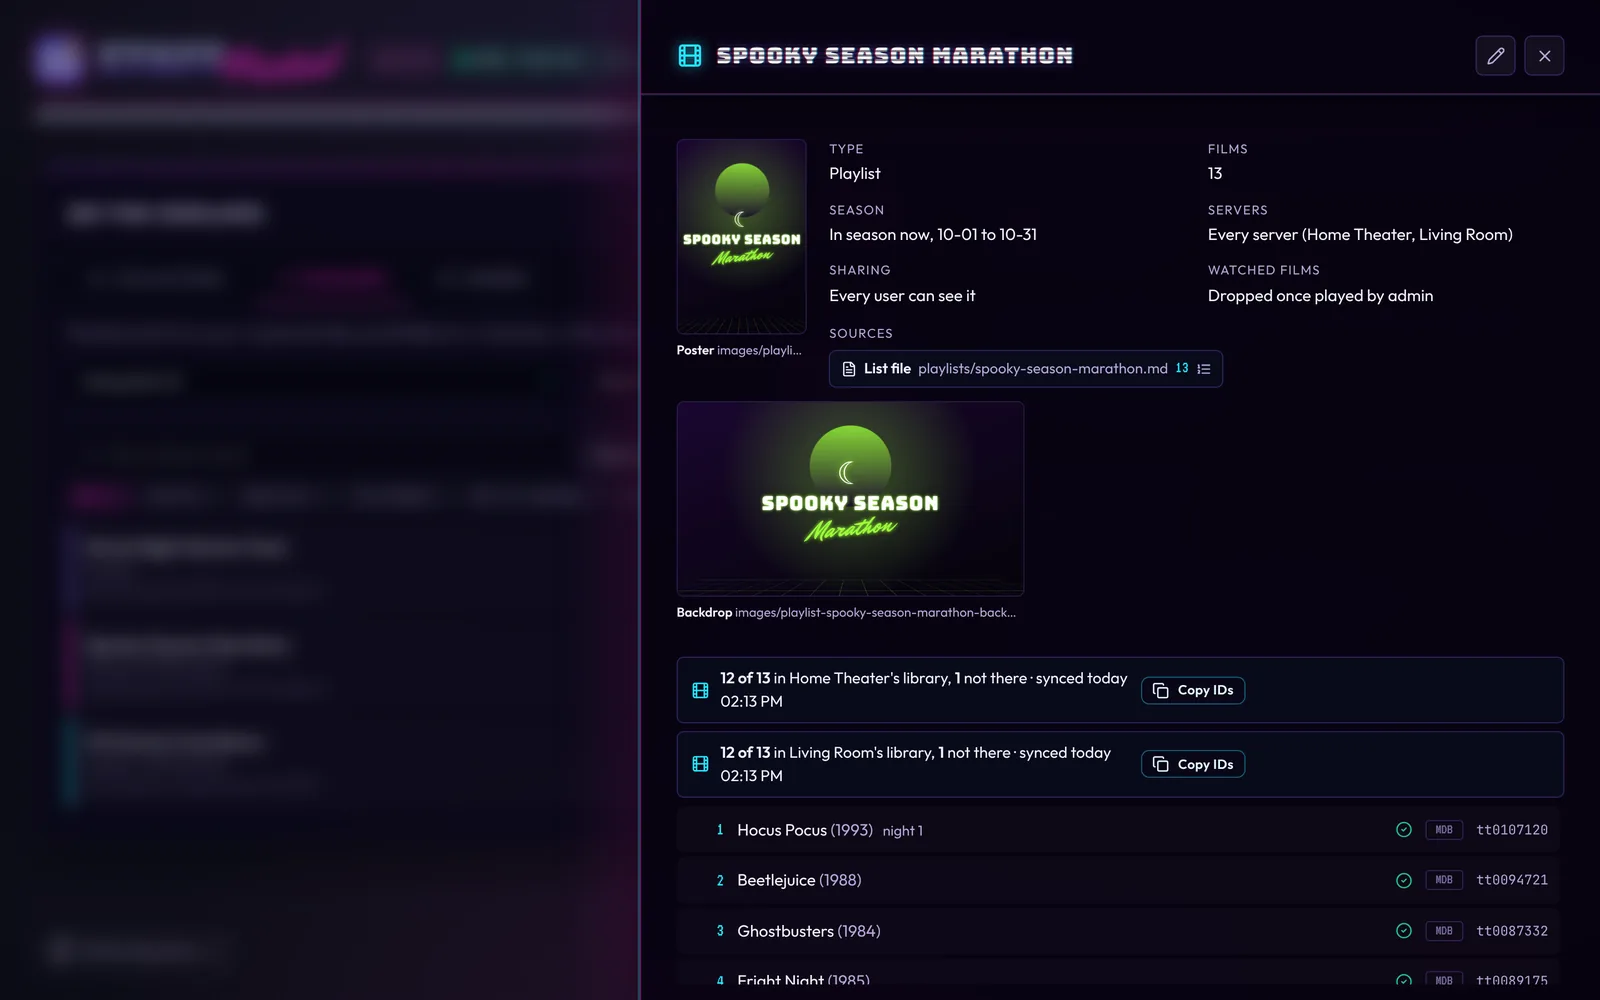This screenshot has width=1600, height=1000.
Task: Click the MDB badge for Hocus Pocus
Action: (1444, 830)
